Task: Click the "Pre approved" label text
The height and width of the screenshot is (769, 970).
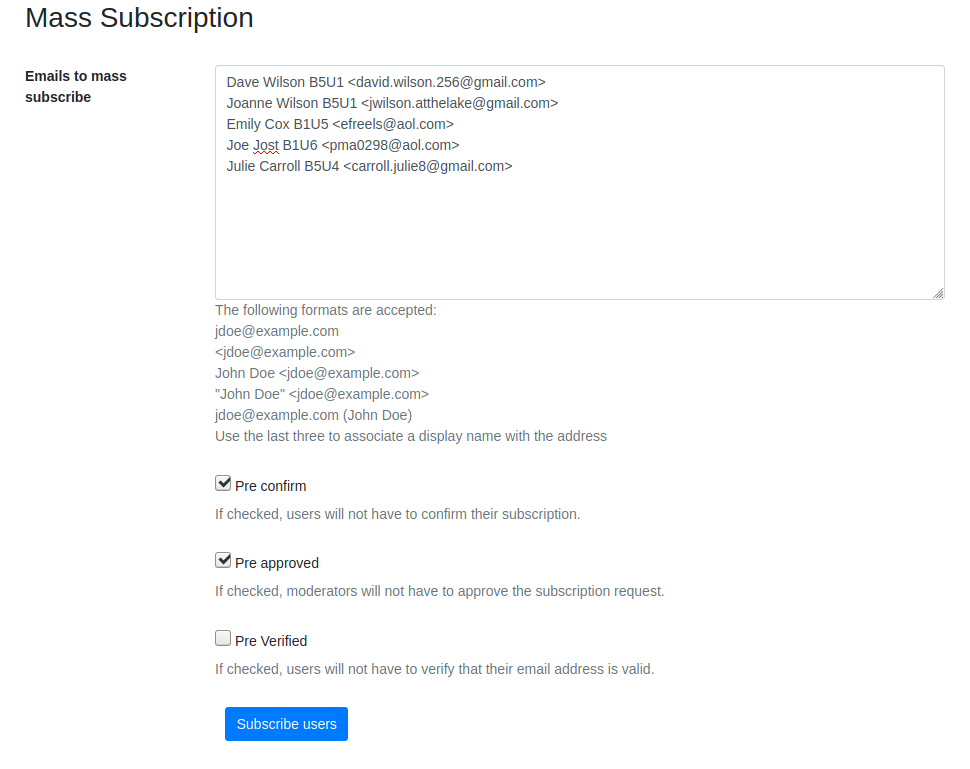Action: coord(276,563)
